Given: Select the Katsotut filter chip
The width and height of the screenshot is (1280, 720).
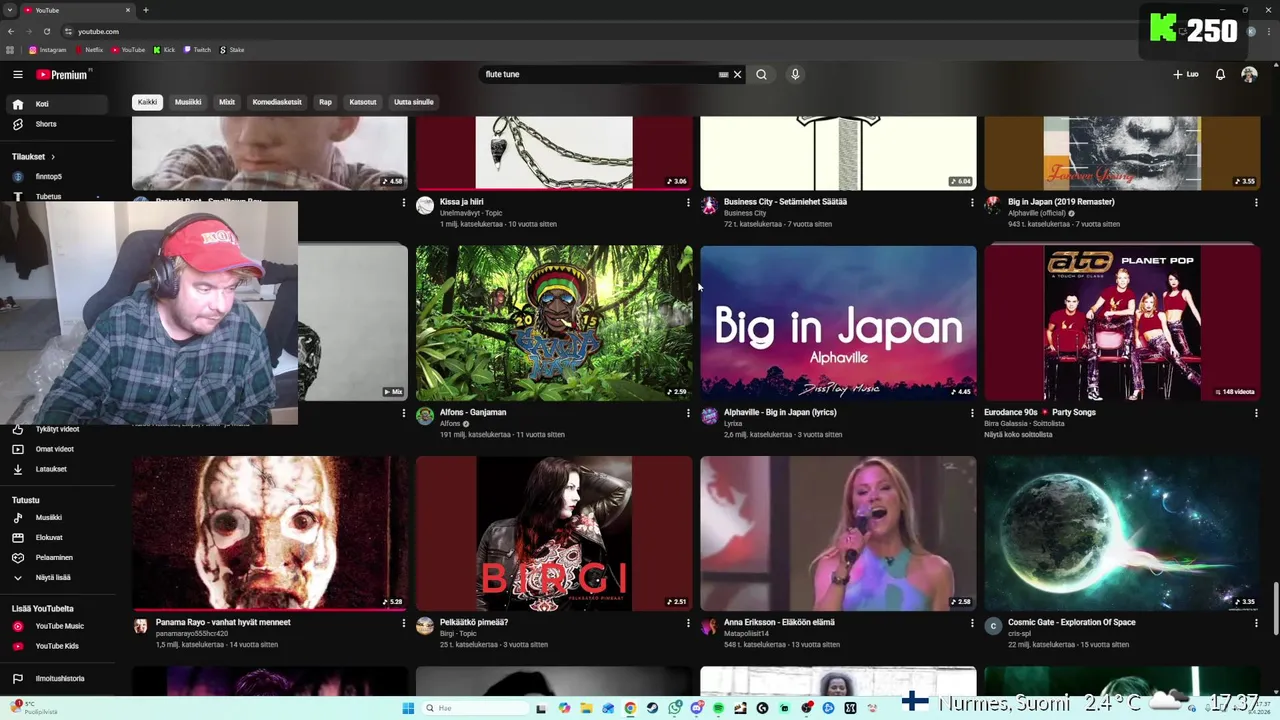Looking at the screenshot, I should [x=363, y=102].
